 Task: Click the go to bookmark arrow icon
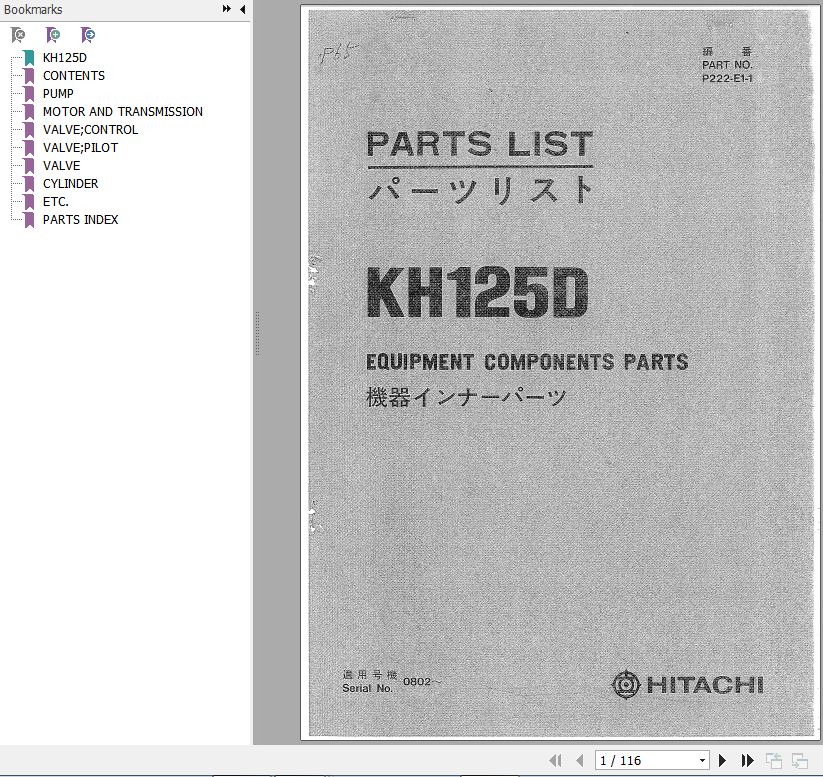click(88, 35)
